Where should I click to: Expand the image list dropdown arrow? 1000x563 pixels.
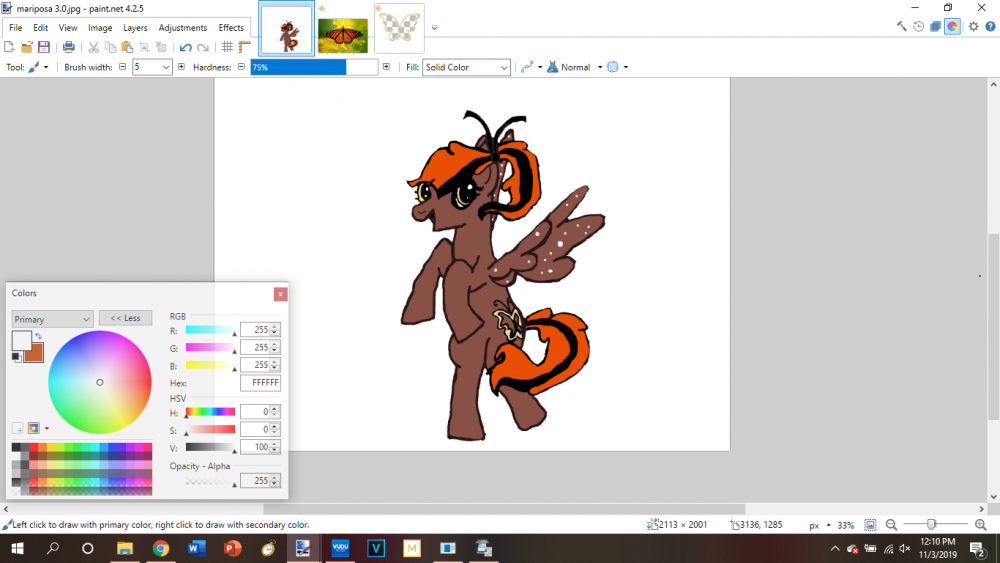(434, 27)
